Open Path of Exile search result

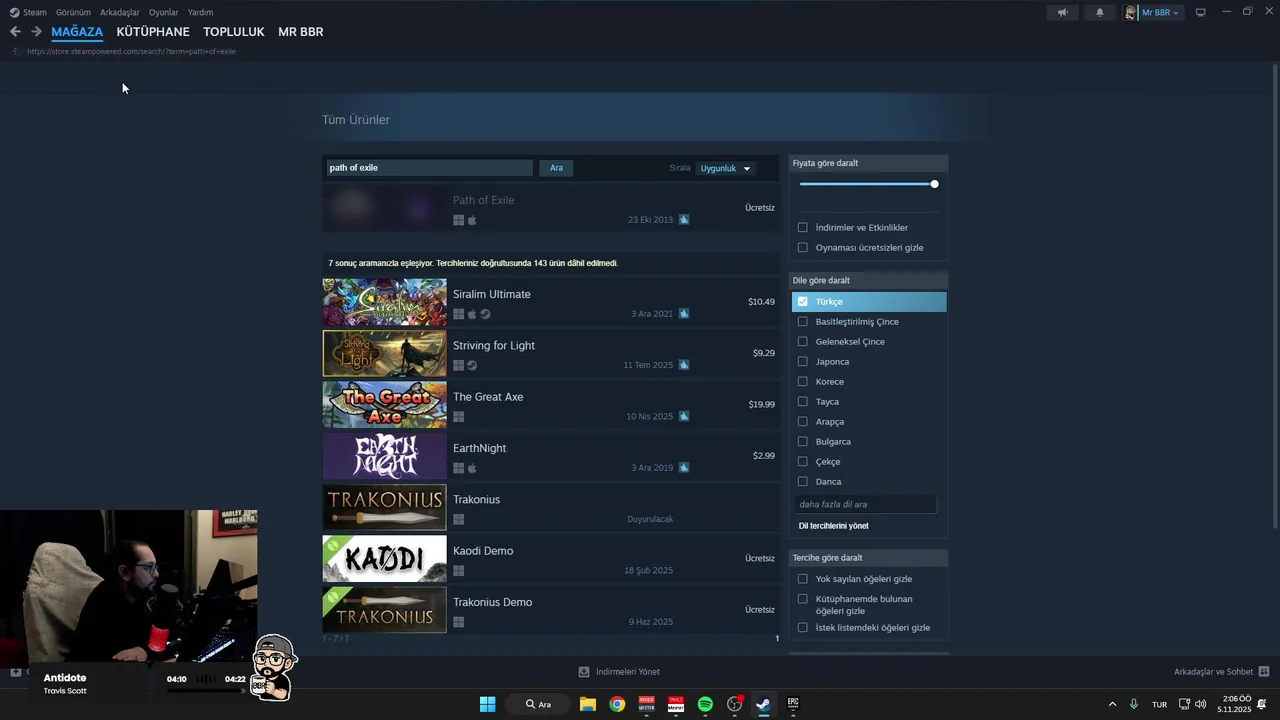tap(550, 208)
